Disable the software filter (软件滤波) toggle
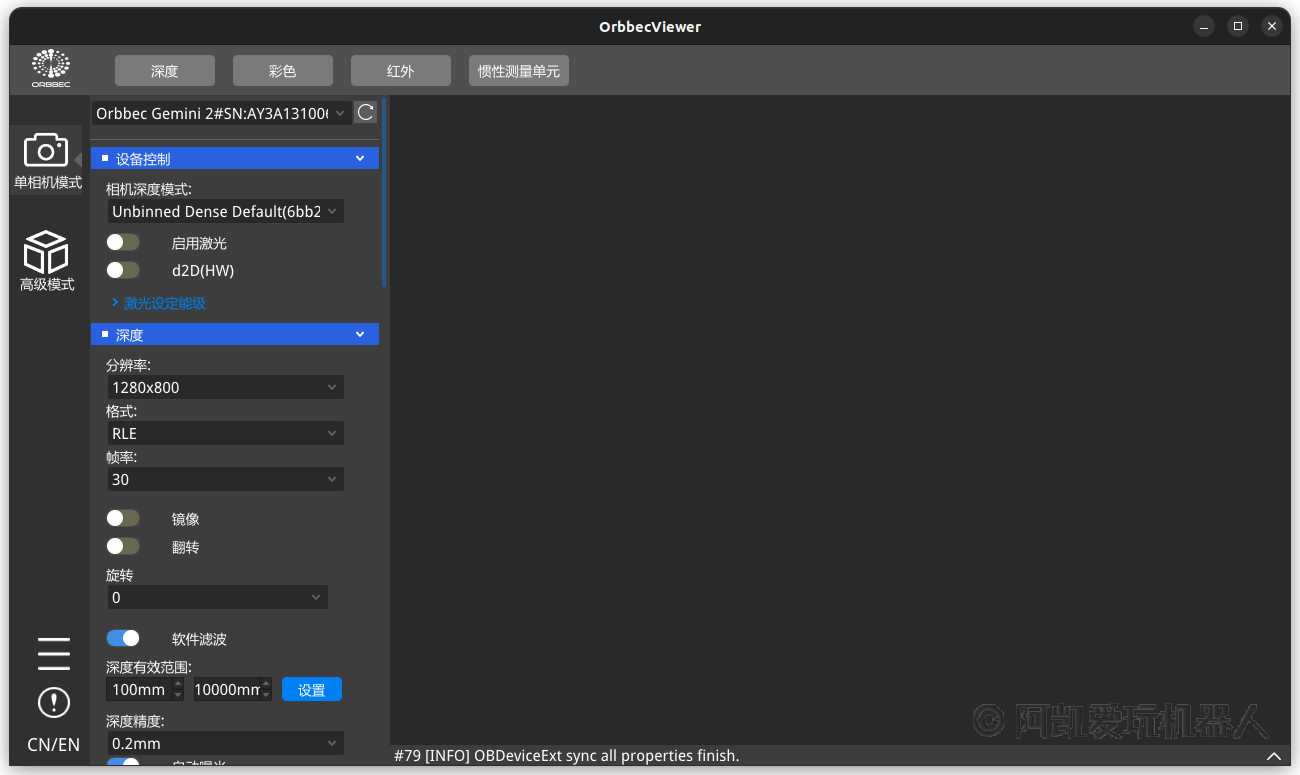 (x=123, y=638)
